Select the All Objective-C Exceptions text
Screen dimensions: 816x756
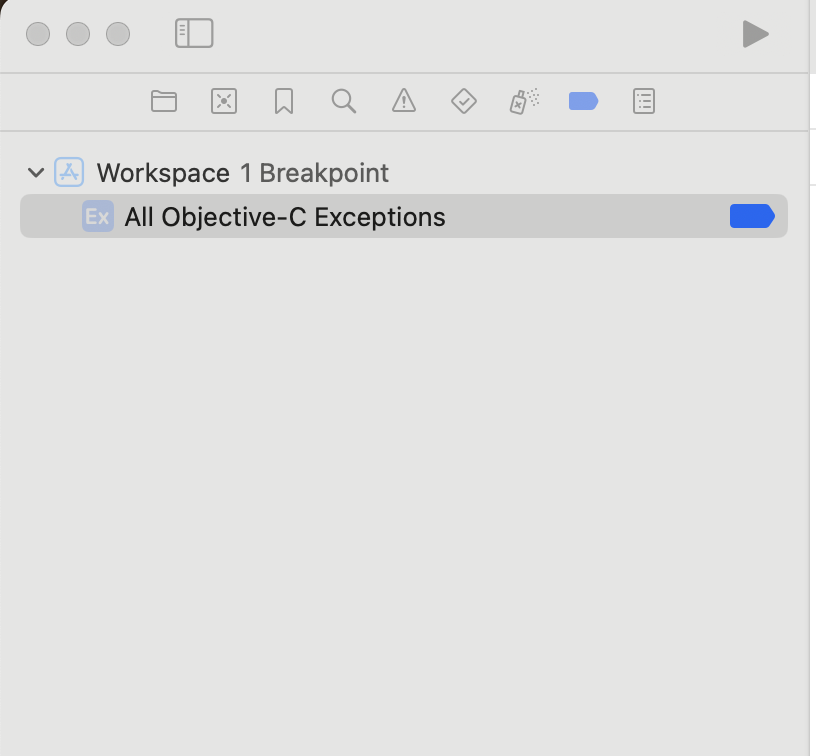[285, 217]
